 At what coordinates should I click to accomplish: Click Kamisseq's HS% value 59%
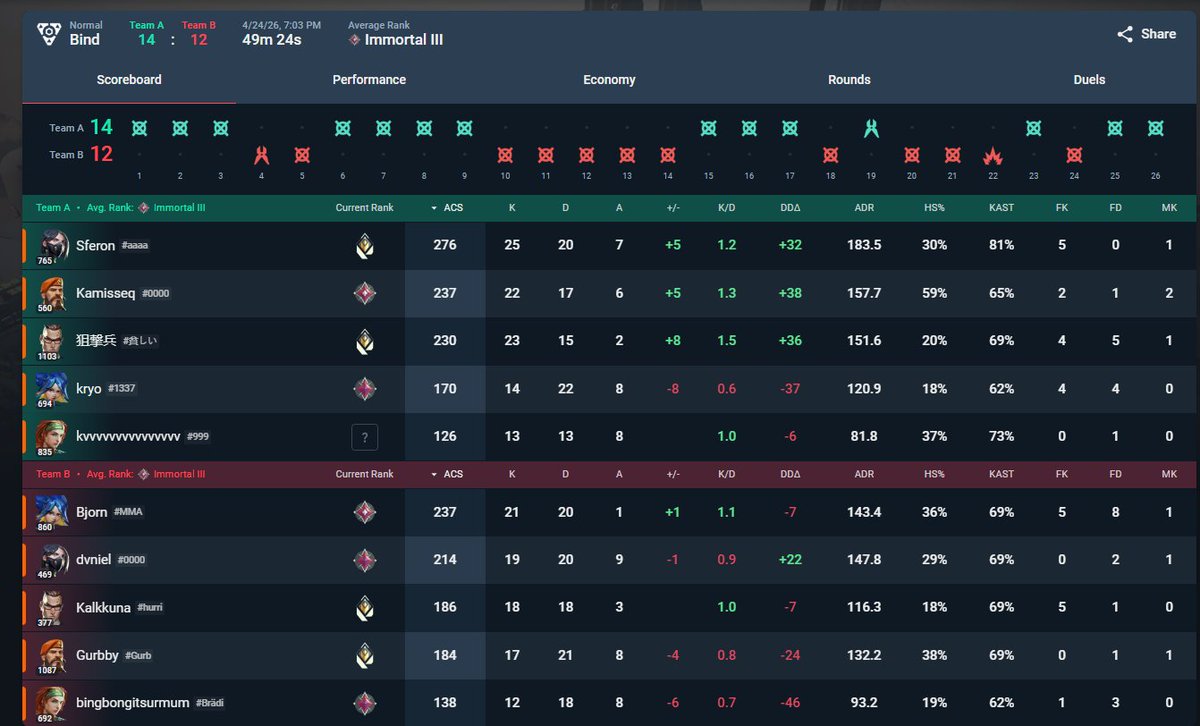click(936, 293)
